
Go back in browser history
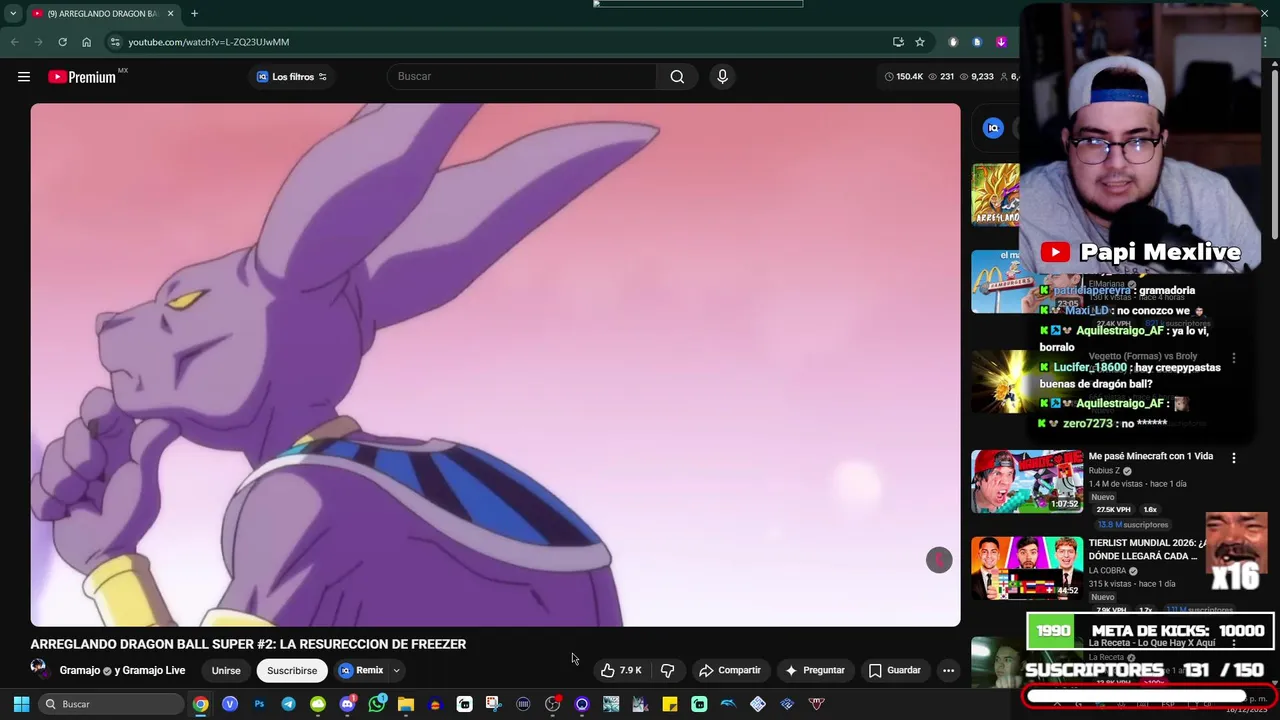point(14,42)
